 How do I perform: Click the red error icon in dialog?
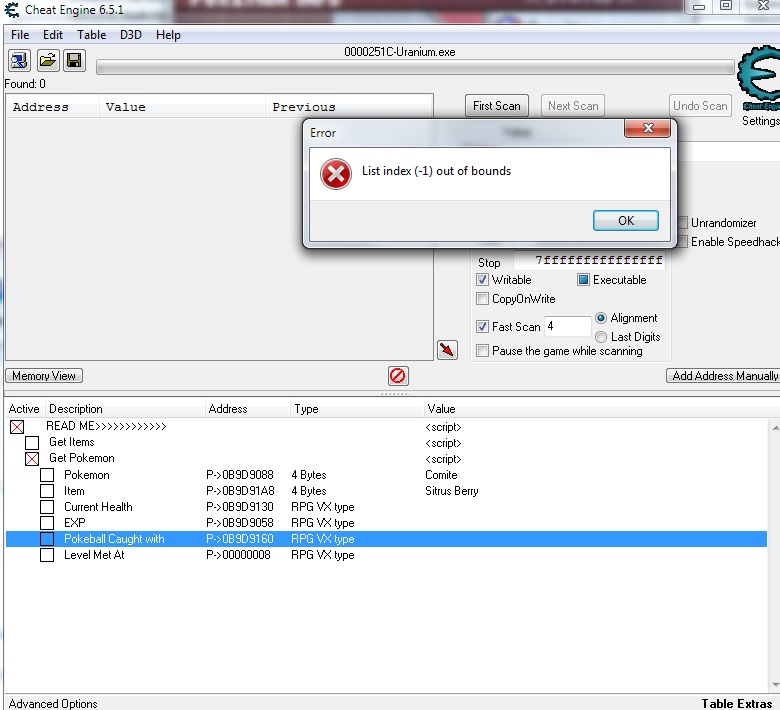[336, 174]
